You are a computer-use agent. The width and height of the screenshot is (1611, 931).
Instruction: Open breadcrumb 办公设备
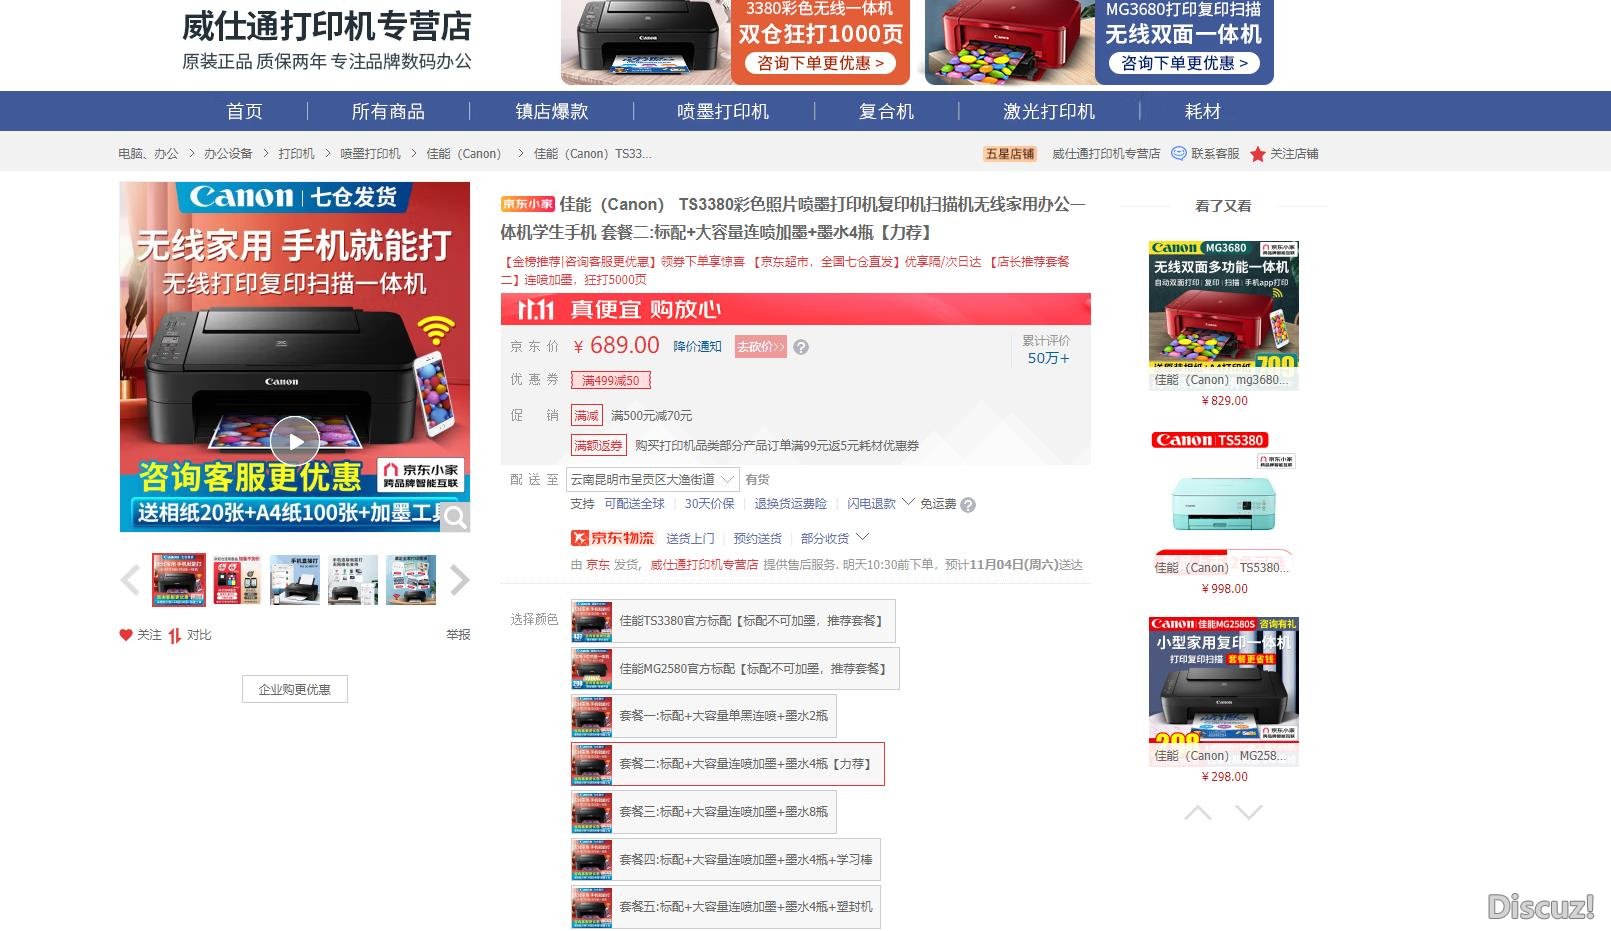pos(228,154)
